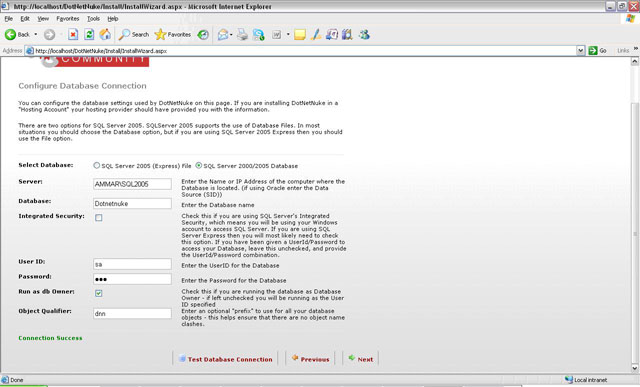Open the Search pane

[134, 35]
